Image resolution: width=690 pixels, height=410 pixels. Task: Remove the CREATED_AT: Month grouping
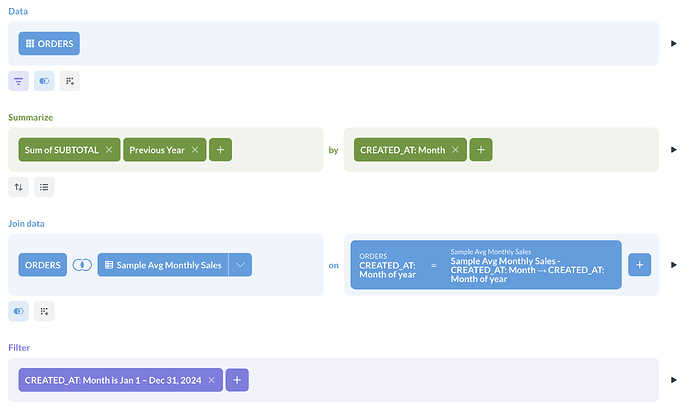coord(455,150)
